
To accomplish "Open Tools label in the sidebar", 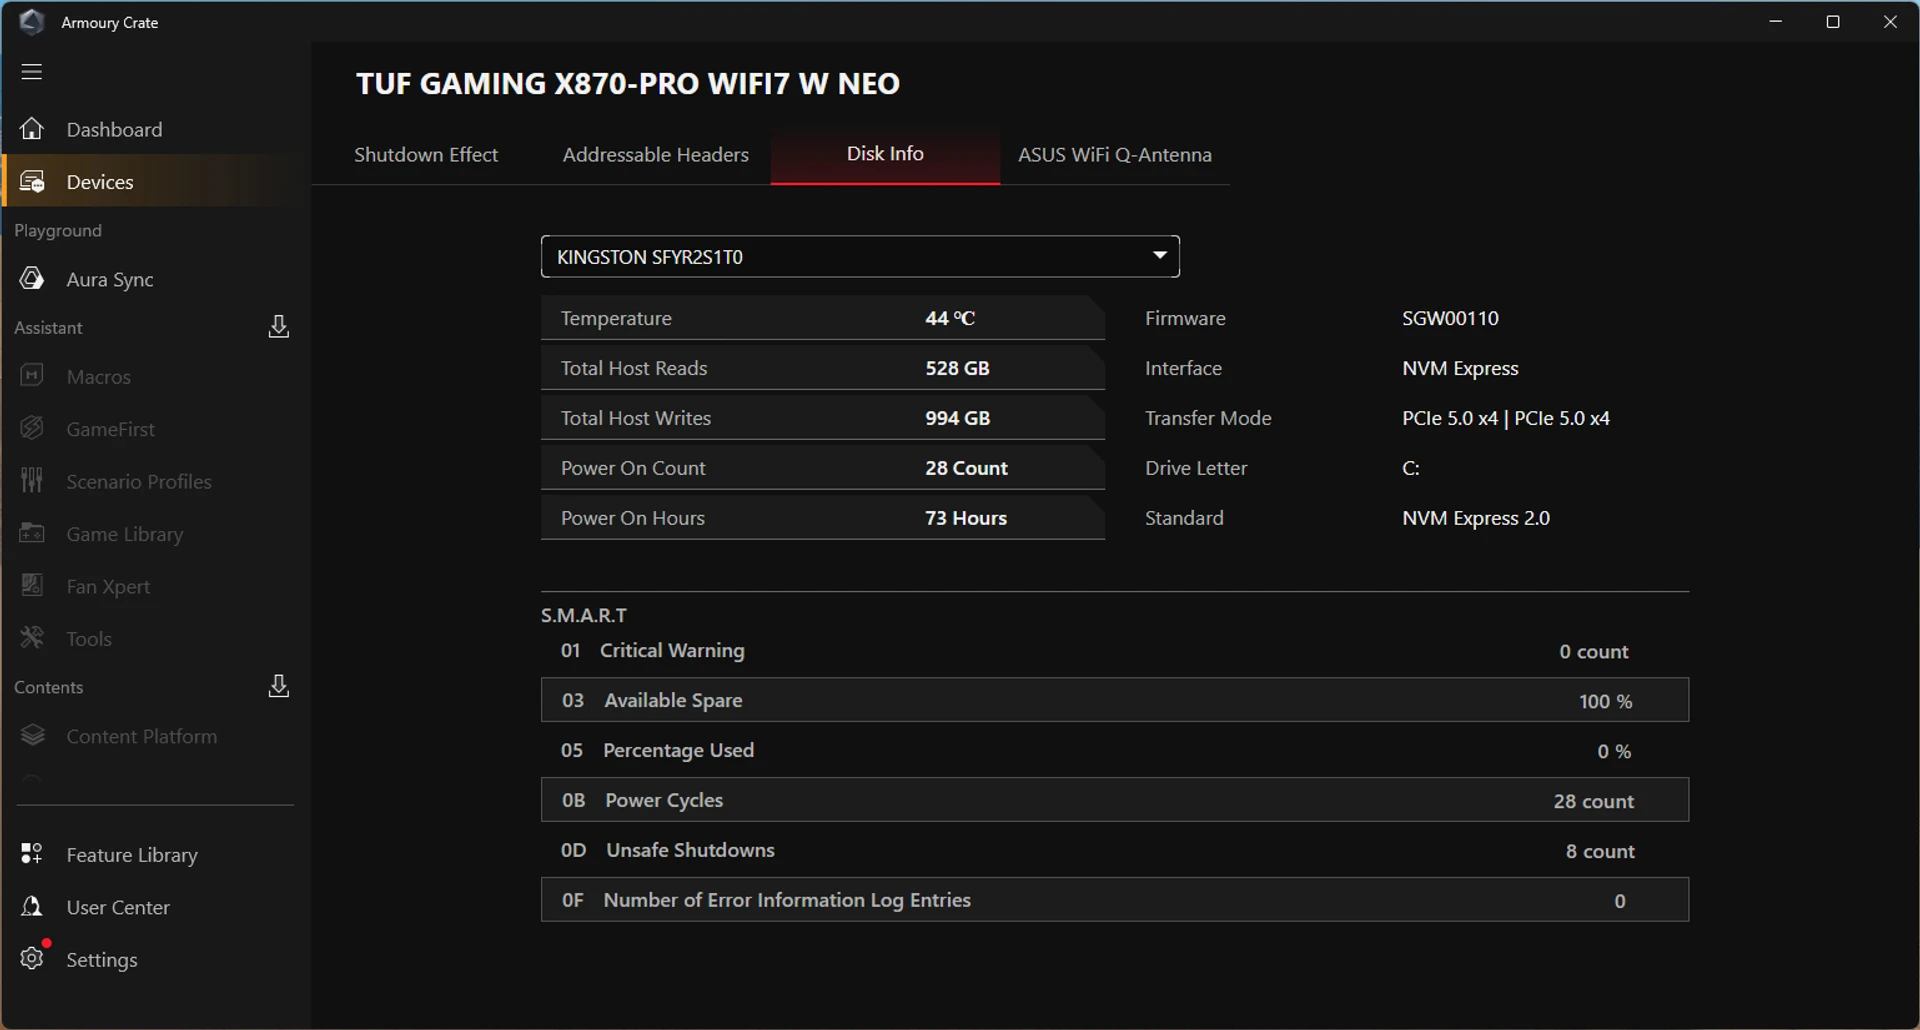I will (89, 639).
